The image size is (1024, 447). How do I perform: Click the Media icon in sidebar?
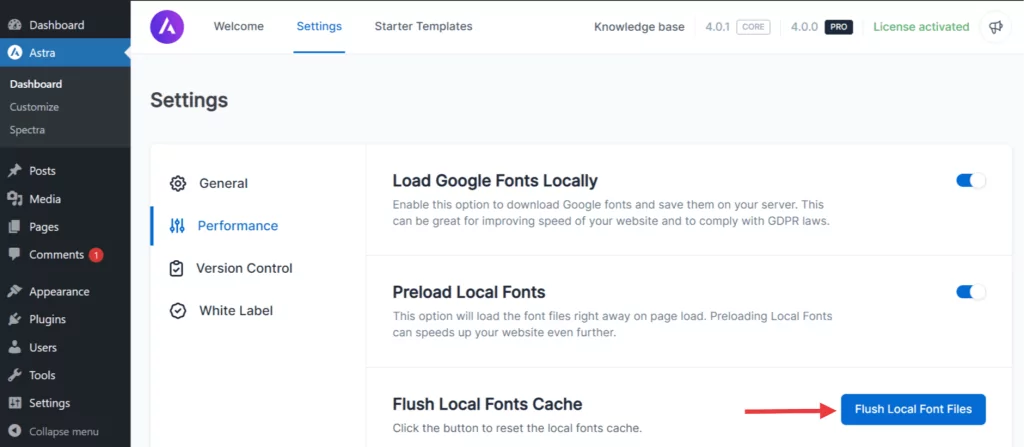[14, 199]
